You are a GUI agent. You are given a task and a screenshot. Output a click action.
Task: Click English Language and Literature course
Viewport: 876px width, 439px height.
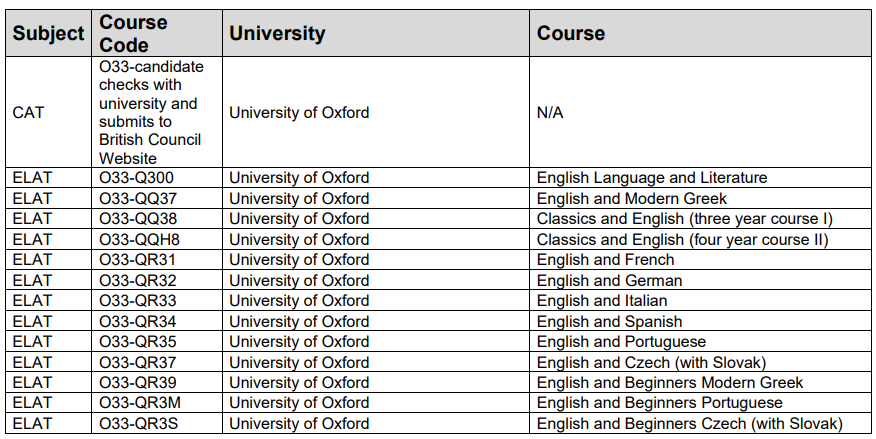(652, 178)
